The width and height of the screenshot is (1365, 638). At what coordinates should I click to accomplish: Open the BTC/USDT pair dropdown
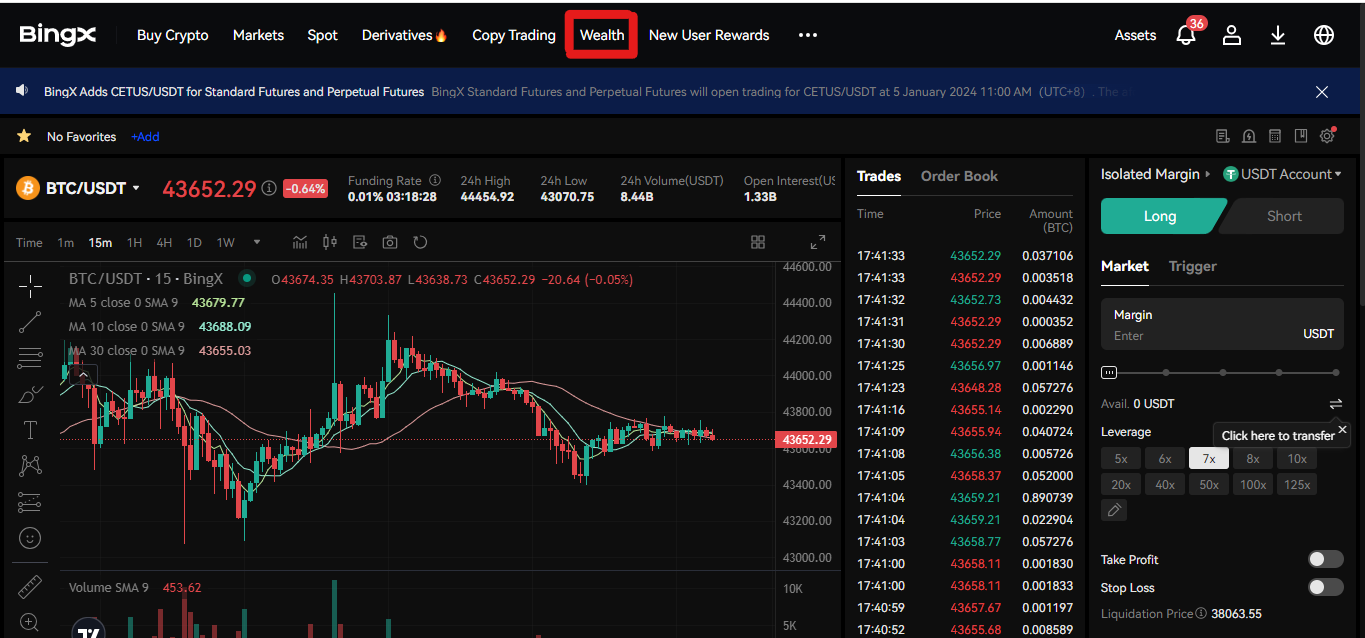[136, 188]
